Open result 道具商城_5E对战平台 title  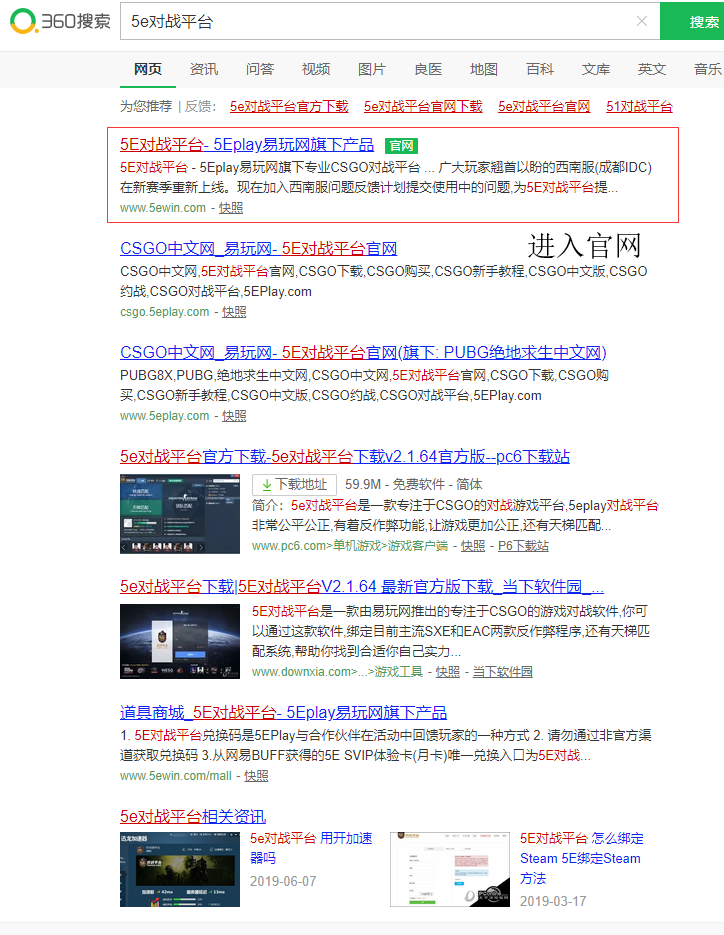click(x=283, y=712)
